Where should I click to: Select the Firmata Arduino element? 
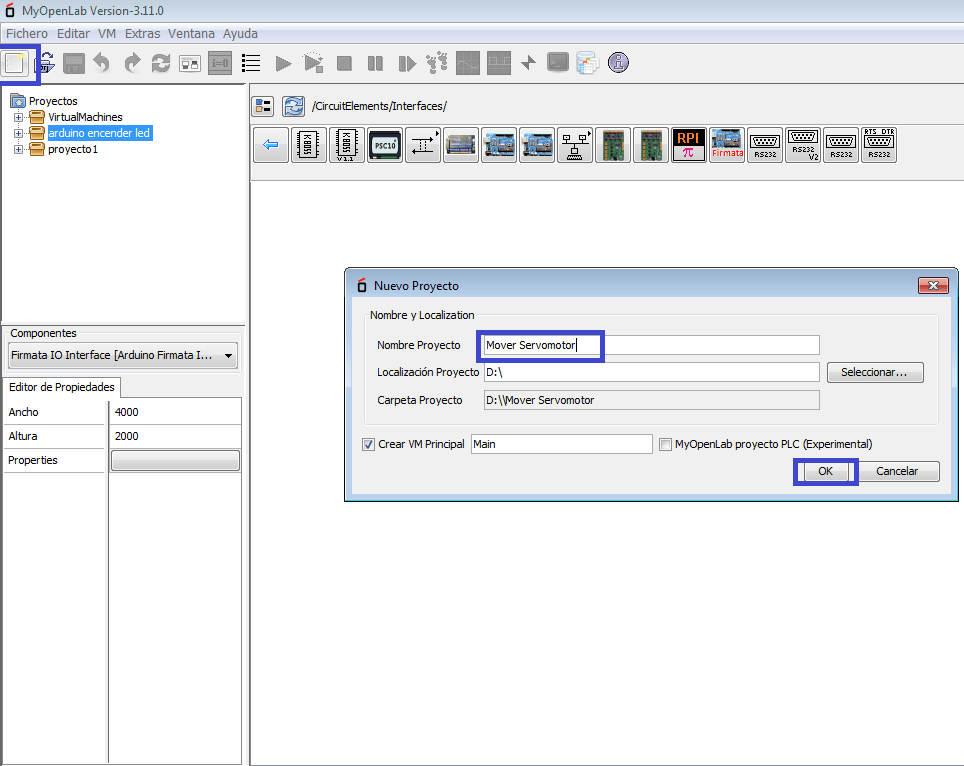(x=727, y=145)
